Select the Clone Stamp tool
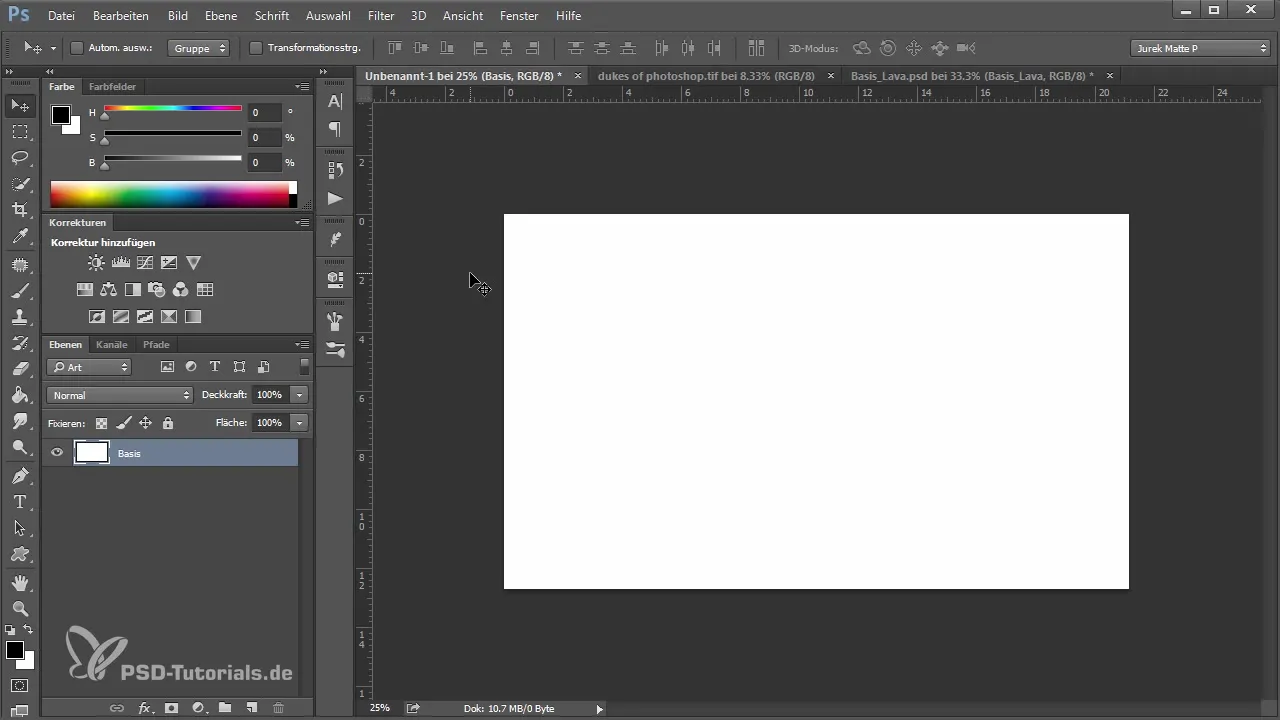The image size is (1280, 720). pos(20,317)
